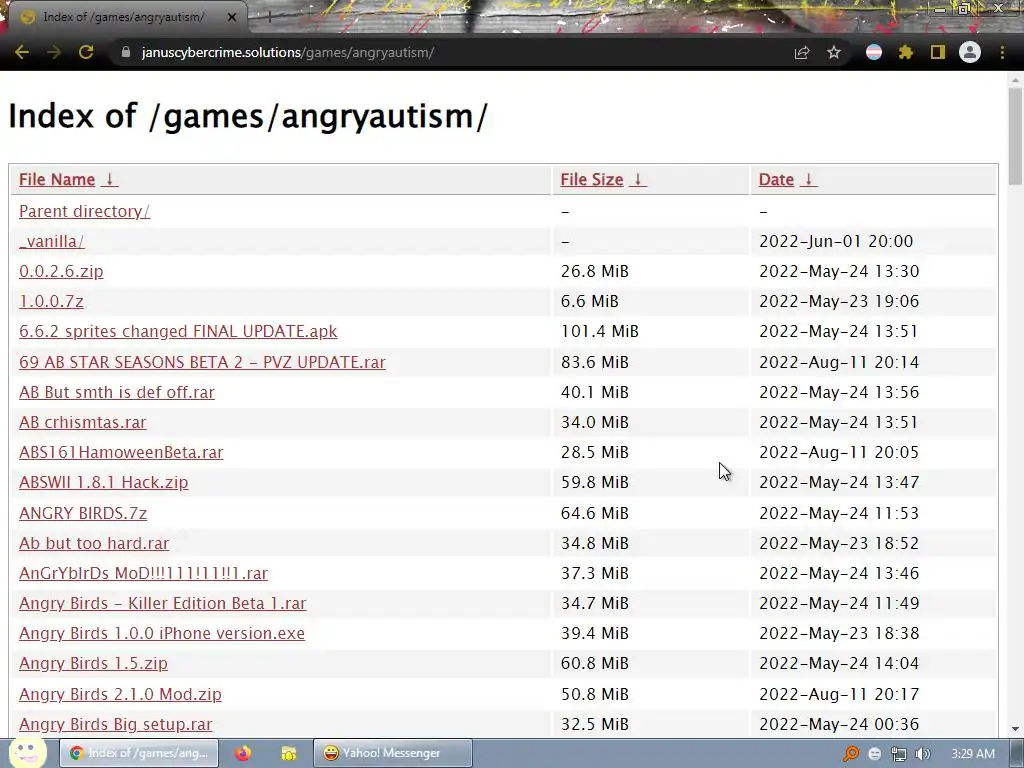Sort by File Size column header
This screenshot has height=768, width=1024.
[592, 179]
